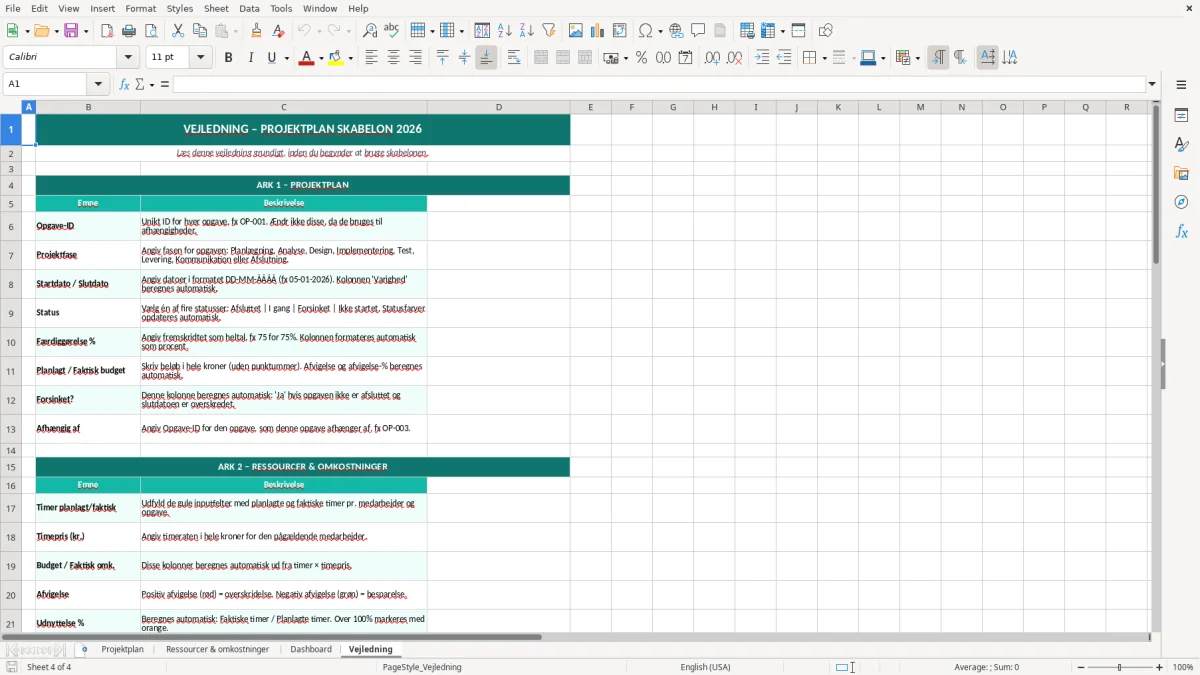Apply the yellow background color swatch
The width and height of the screenshot is (1200, 675).
[337, 58]
